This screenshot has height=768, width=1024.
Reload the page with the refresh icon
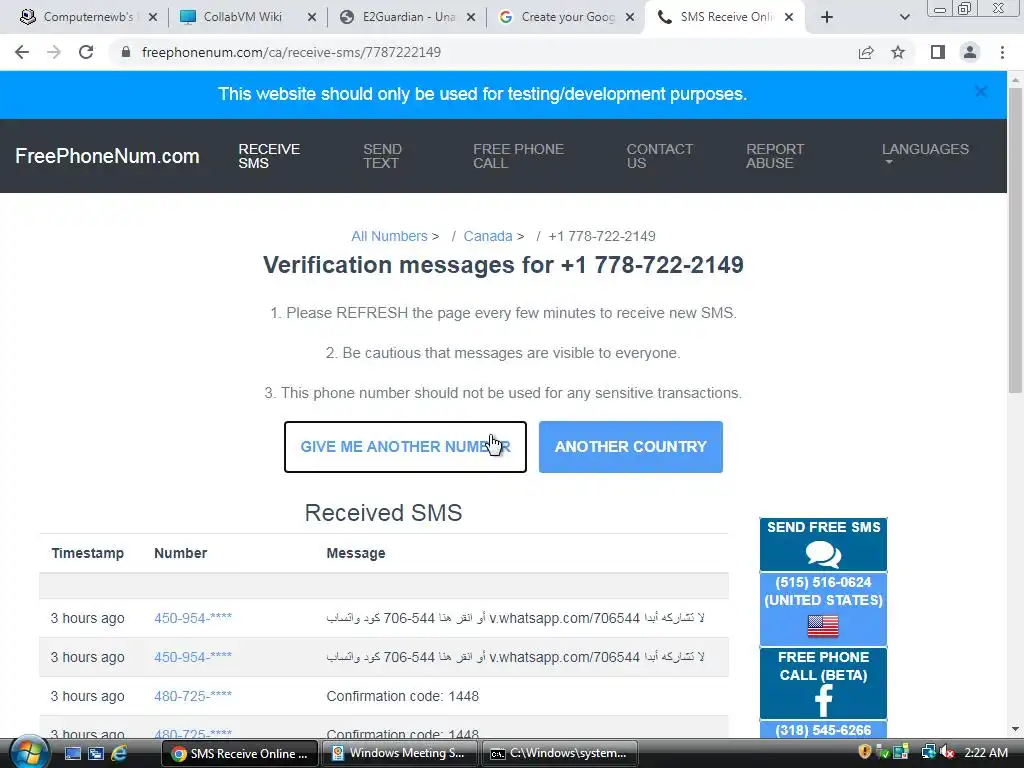[x=86, y=52]
